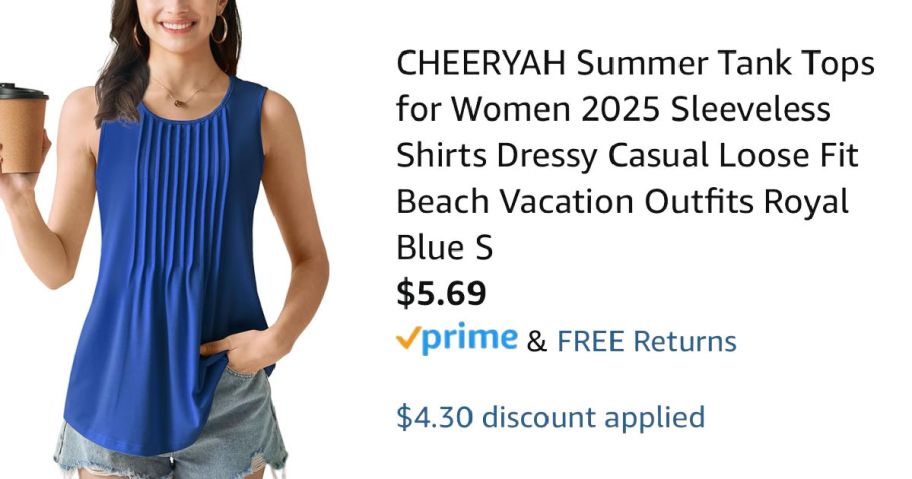The image size is (912, 479).
Task: Click the $4.30 discount applied text
Action: pos(551,417)
